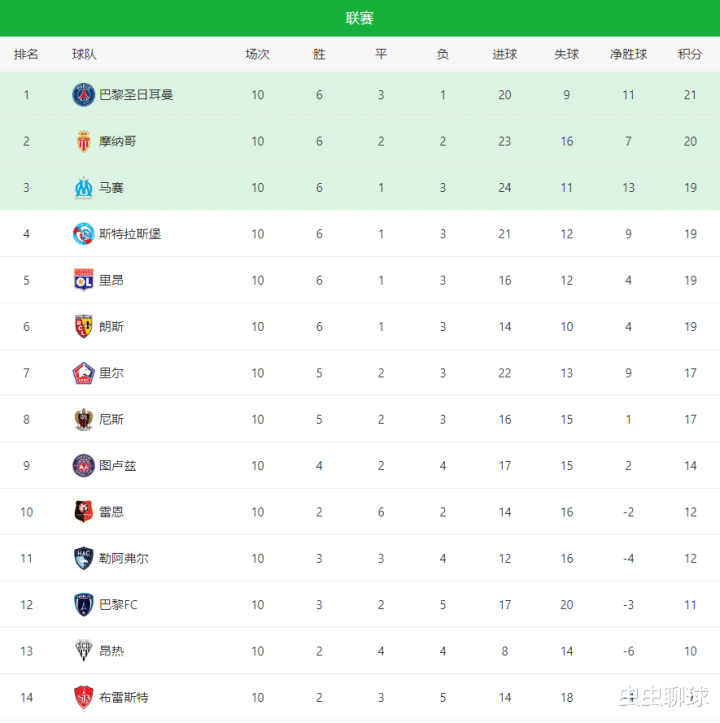The width and height of the screenshot is (720, 723).
Task: Click the Marseille club crest icon
Action: [84, 187]
